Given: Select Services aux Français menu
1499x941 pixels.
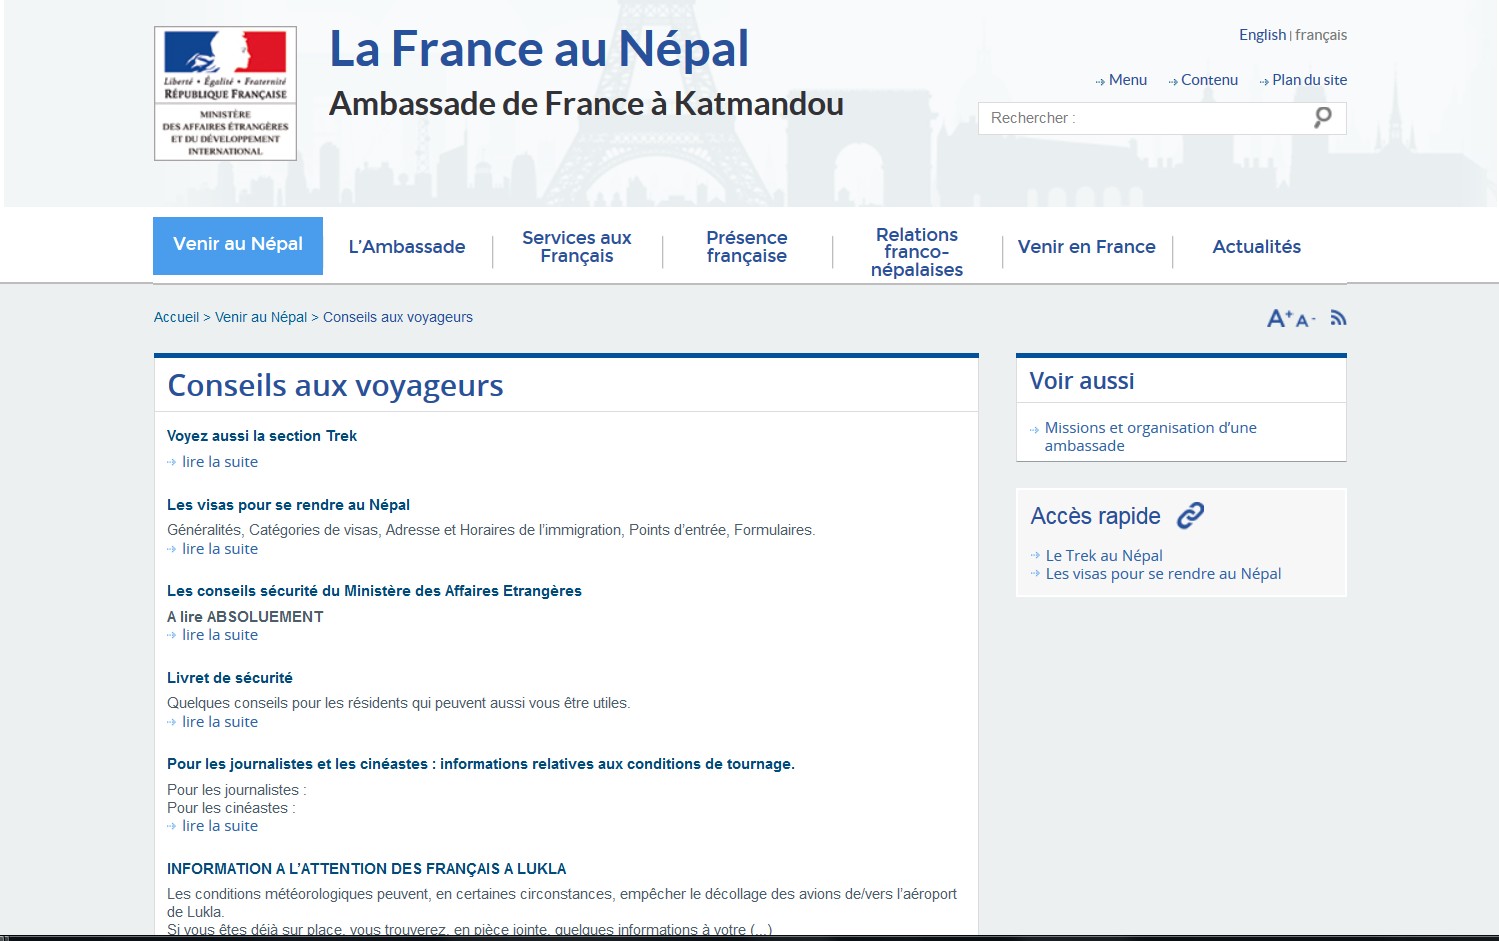Looking at the screenshot, I should [x=577, y=247].
